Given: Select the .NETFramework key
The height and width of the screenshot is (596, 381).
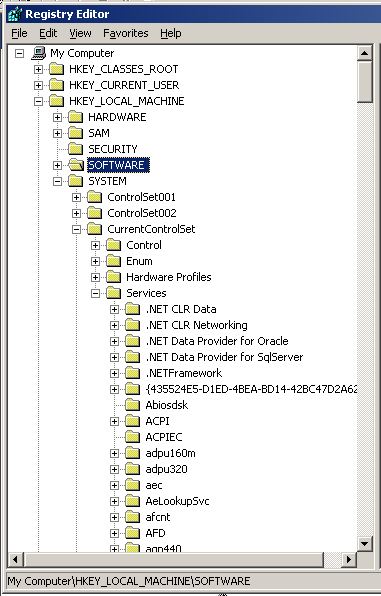Looking at the screenshot, I should [x=184, y=373].
